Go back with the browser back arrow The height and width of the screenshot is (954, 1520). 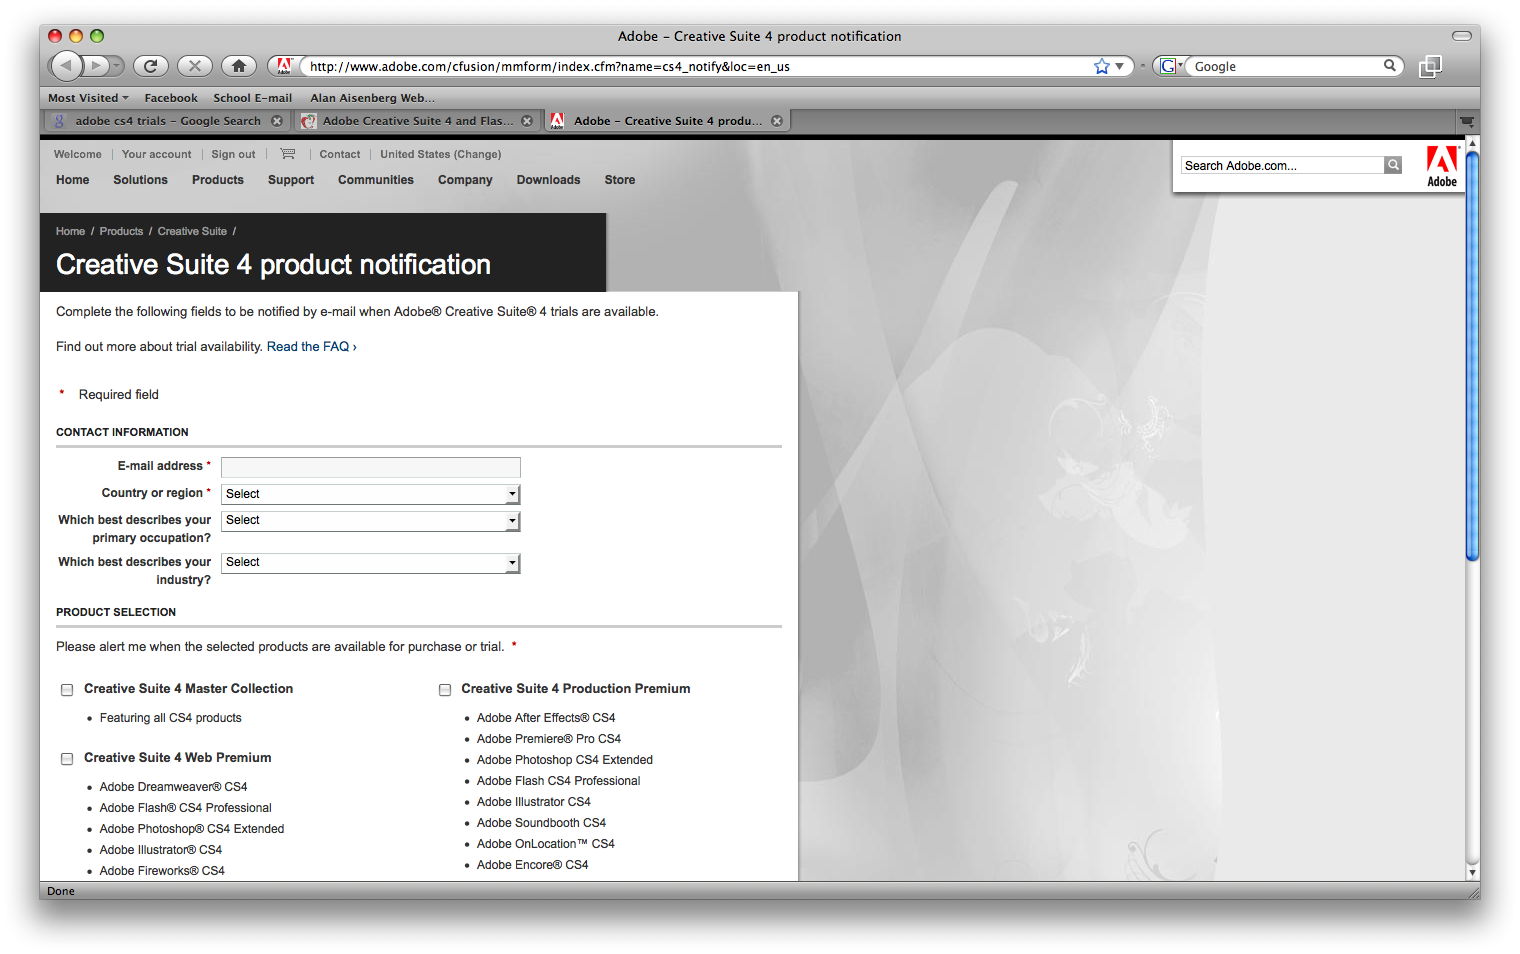66,66
